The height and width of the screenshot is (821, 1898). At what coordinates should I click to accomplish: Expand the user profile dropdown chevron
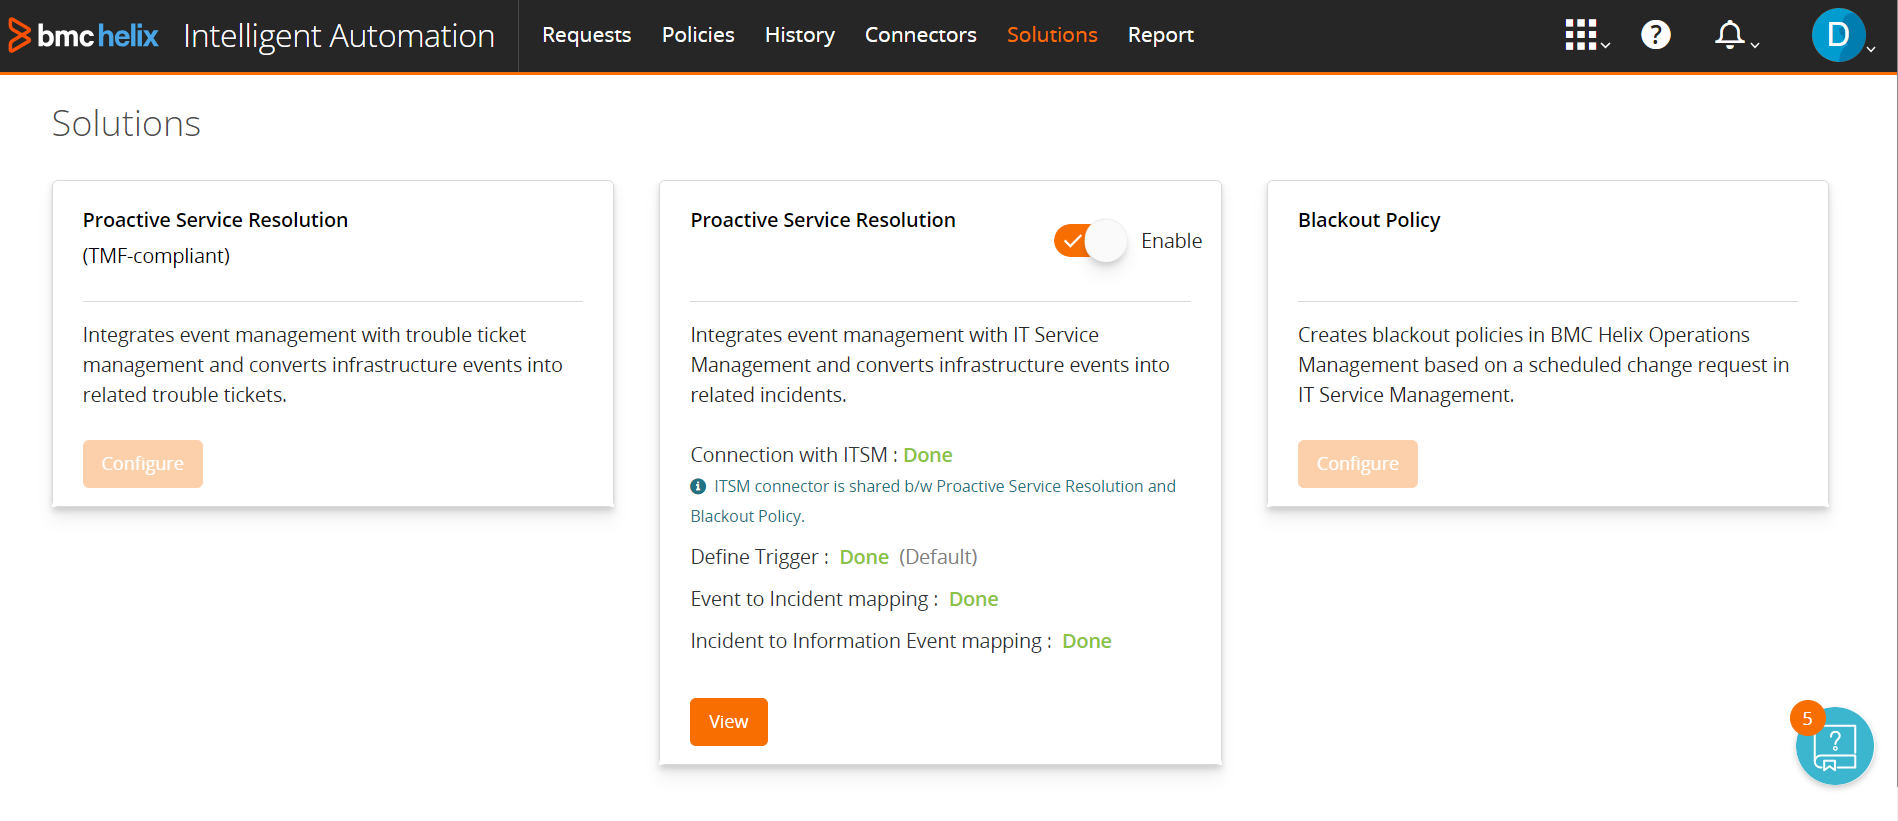[1871, 48]
